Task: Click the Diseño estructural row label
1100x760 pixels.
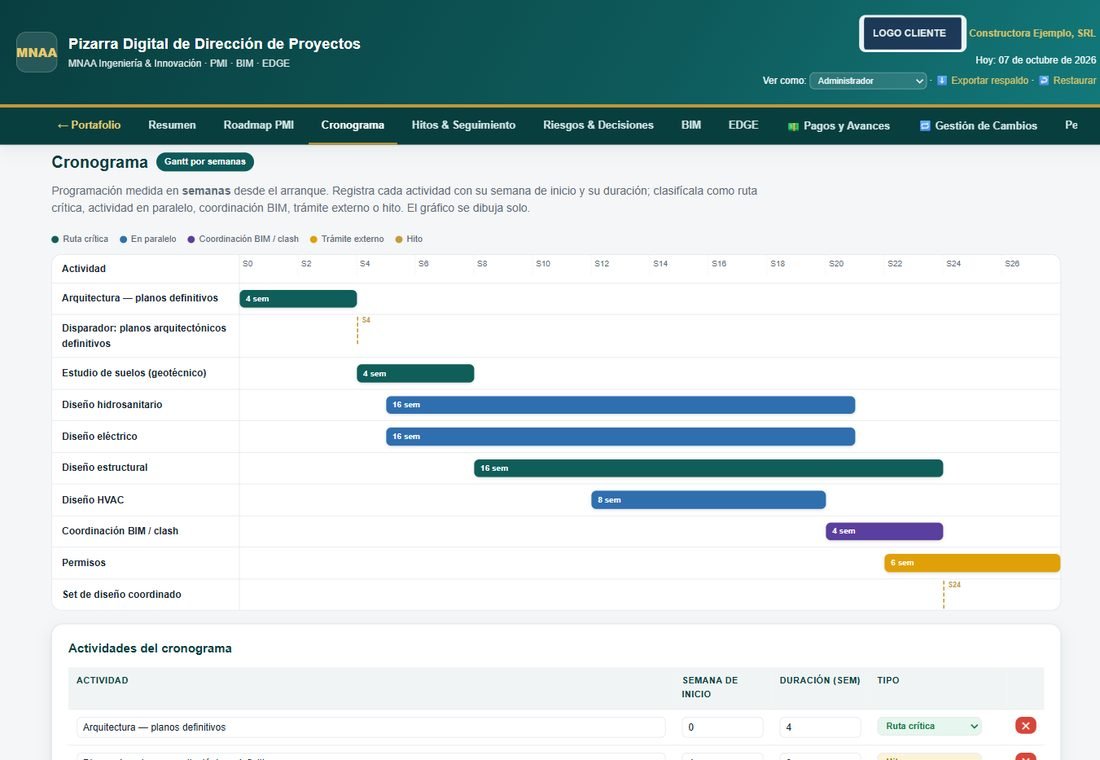Action: point(105,467)
